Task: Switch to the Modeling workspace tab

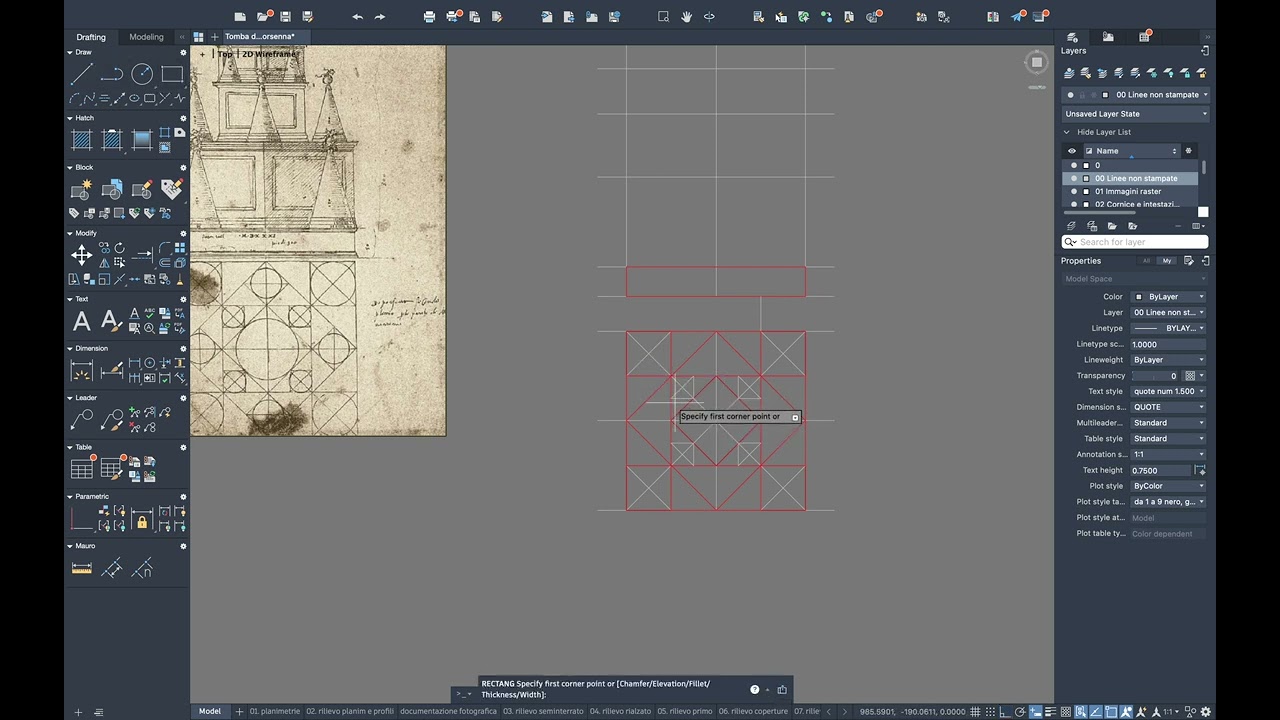Action: (x=146, y=37)
